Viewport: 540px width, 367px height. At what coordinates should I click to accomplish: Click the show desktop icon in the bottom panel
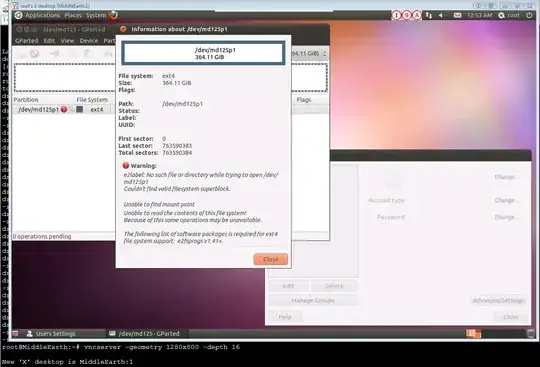(x=15, y=333)
